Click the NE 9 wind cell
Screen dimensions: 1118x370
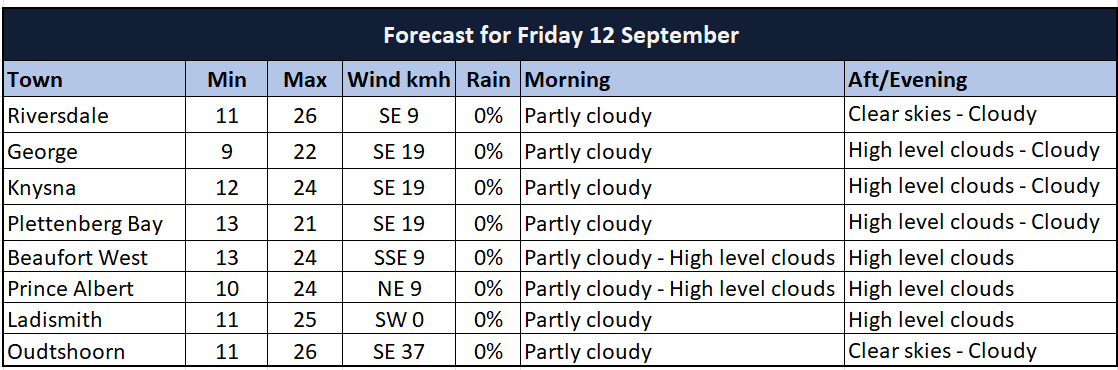[399, 288]
